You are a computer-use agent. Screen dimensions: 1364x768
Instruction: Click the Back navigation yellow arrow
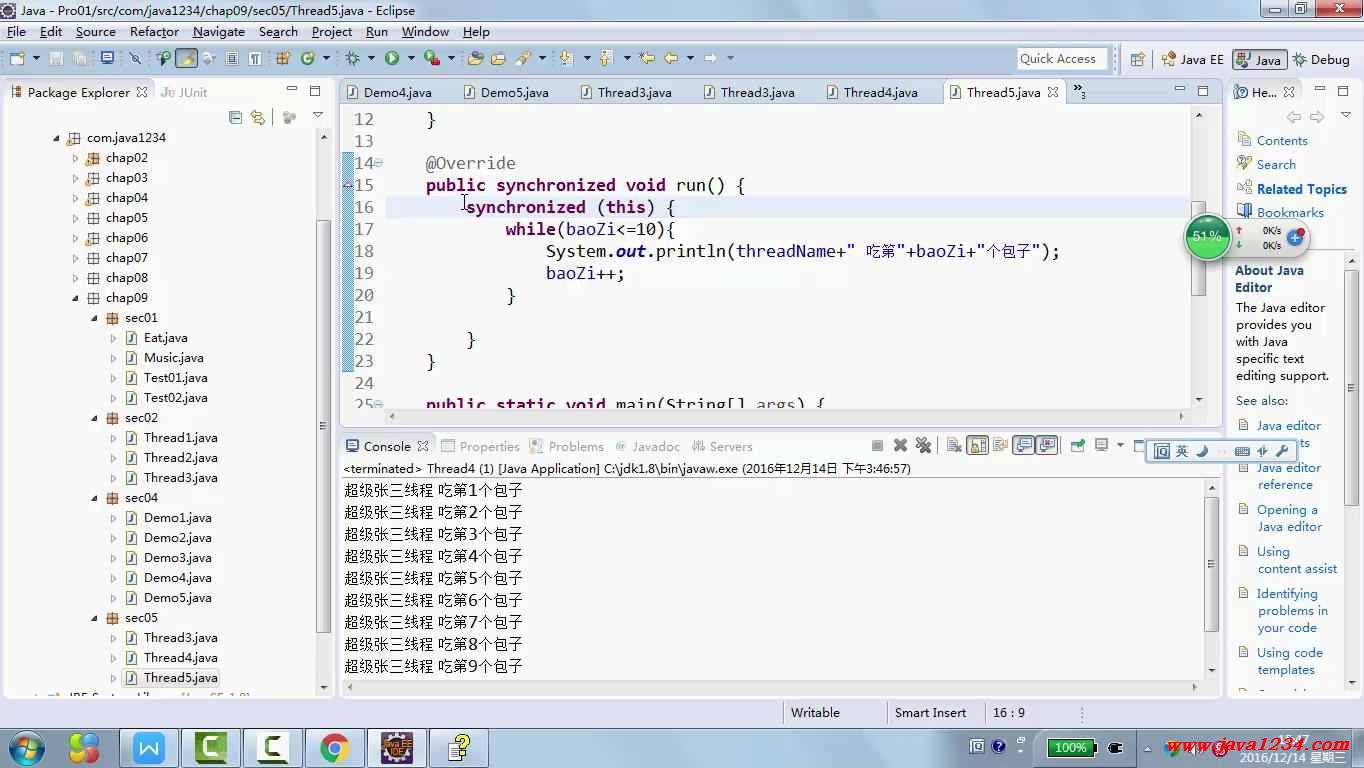671,59
